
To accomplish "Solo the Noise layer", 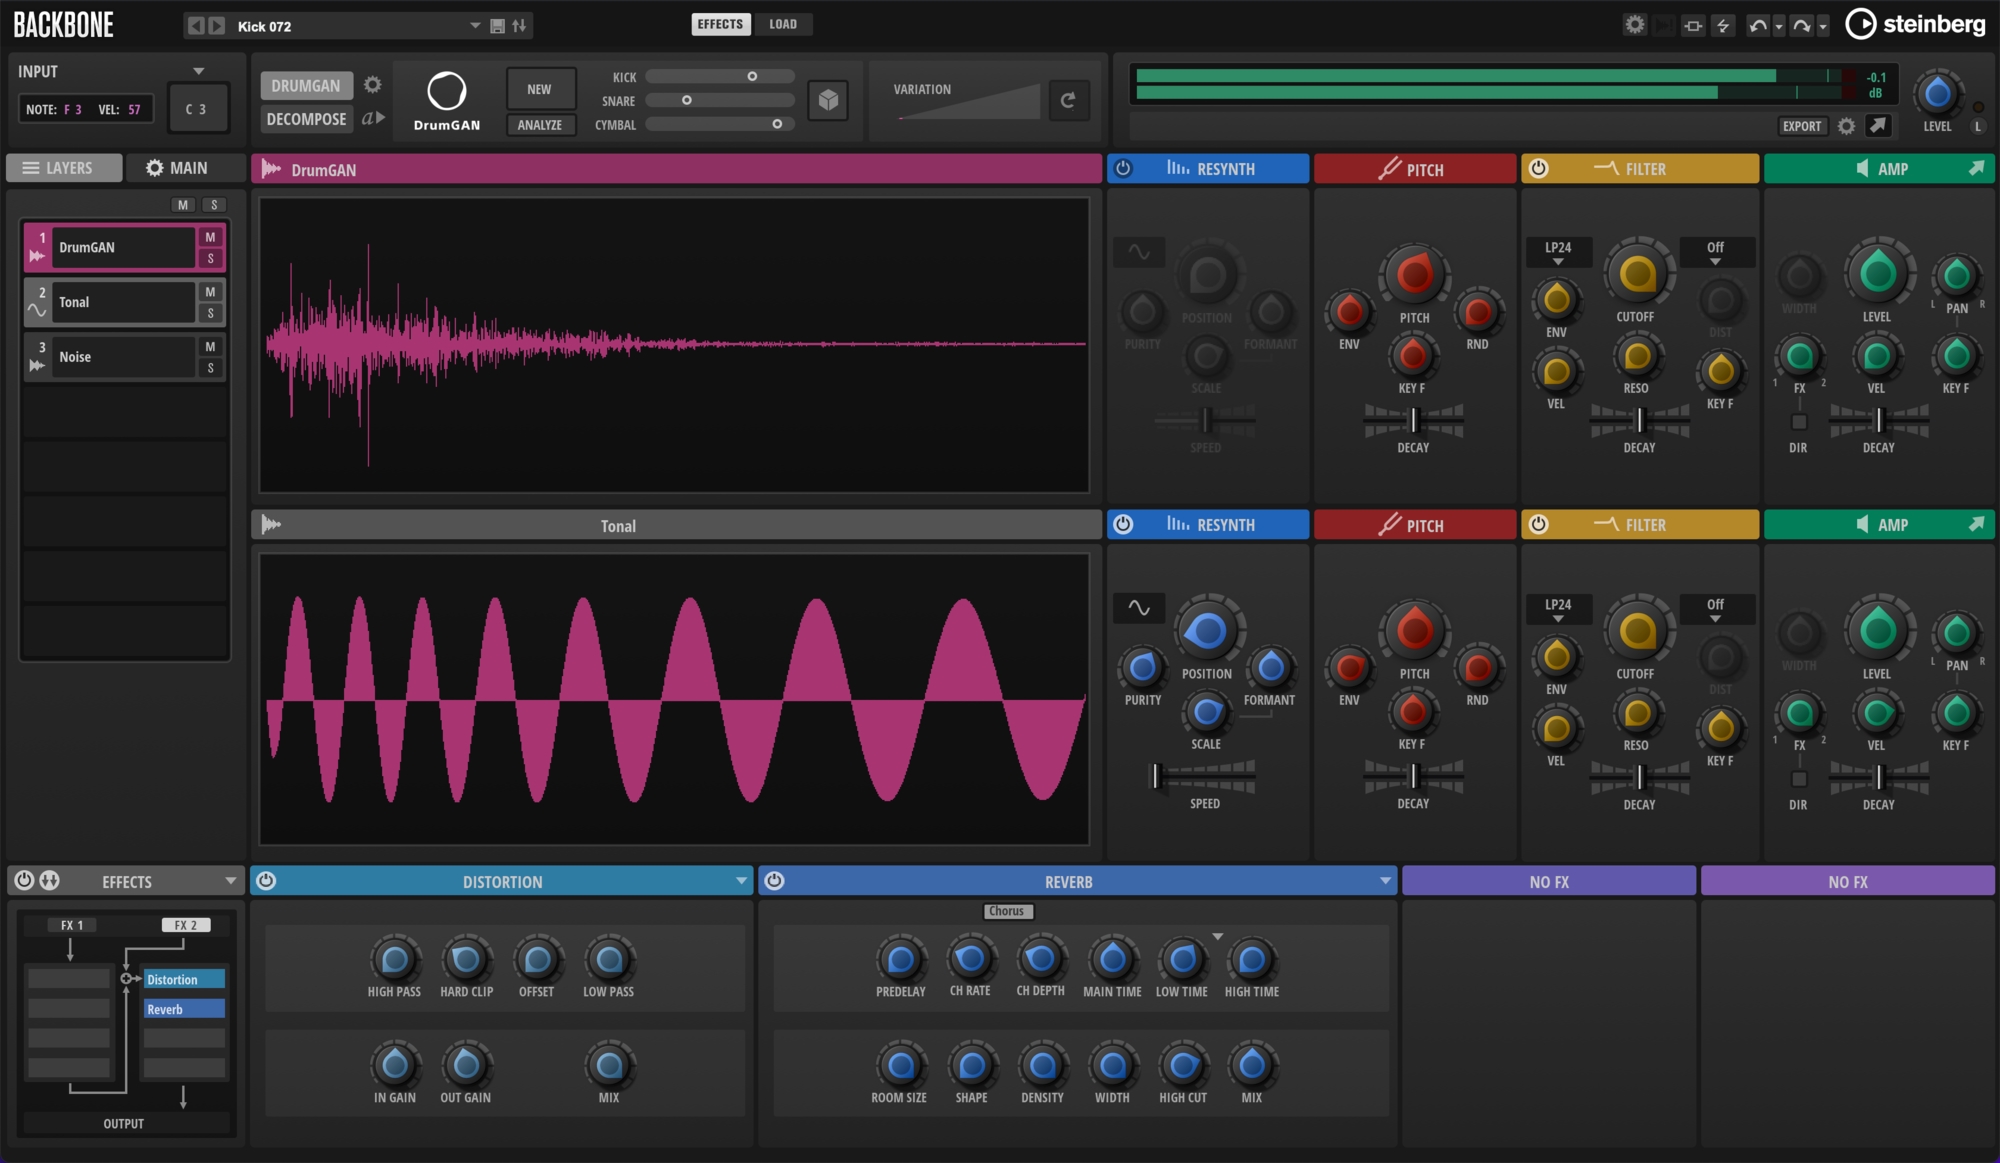I will [210, 367].
